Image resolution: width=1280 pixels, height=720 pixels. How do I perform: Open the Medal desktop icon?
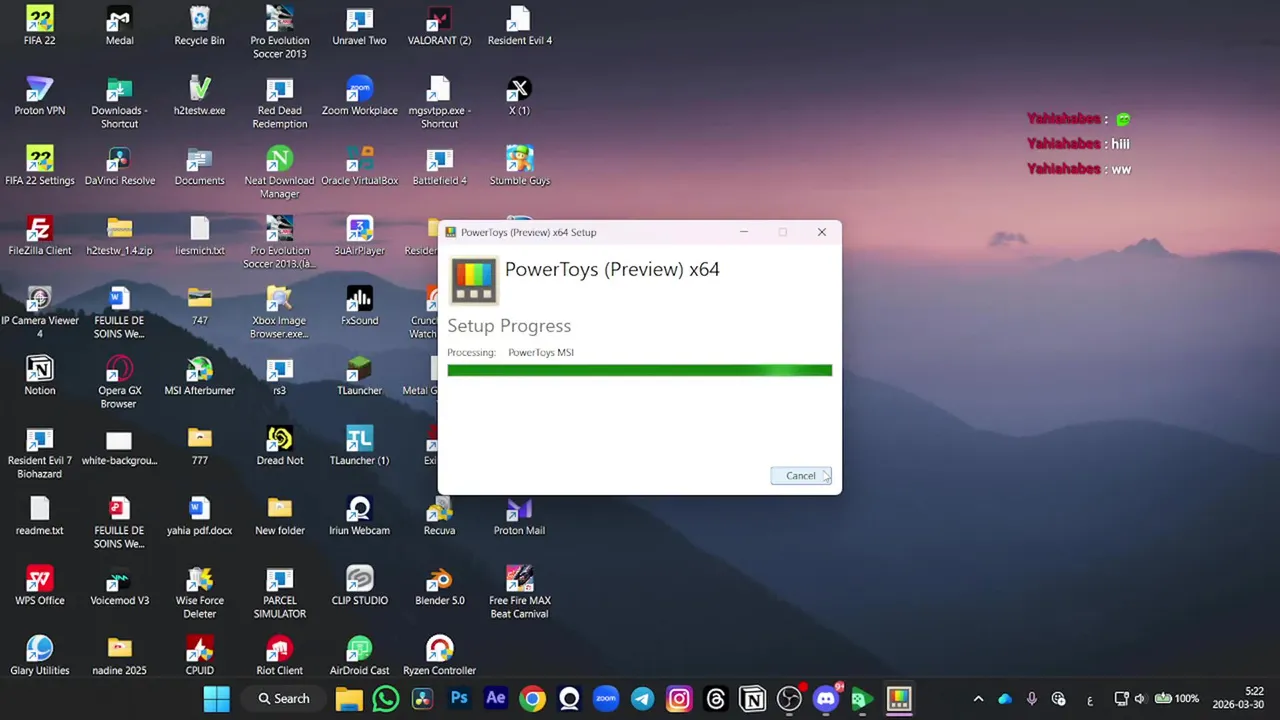point(120,25)
